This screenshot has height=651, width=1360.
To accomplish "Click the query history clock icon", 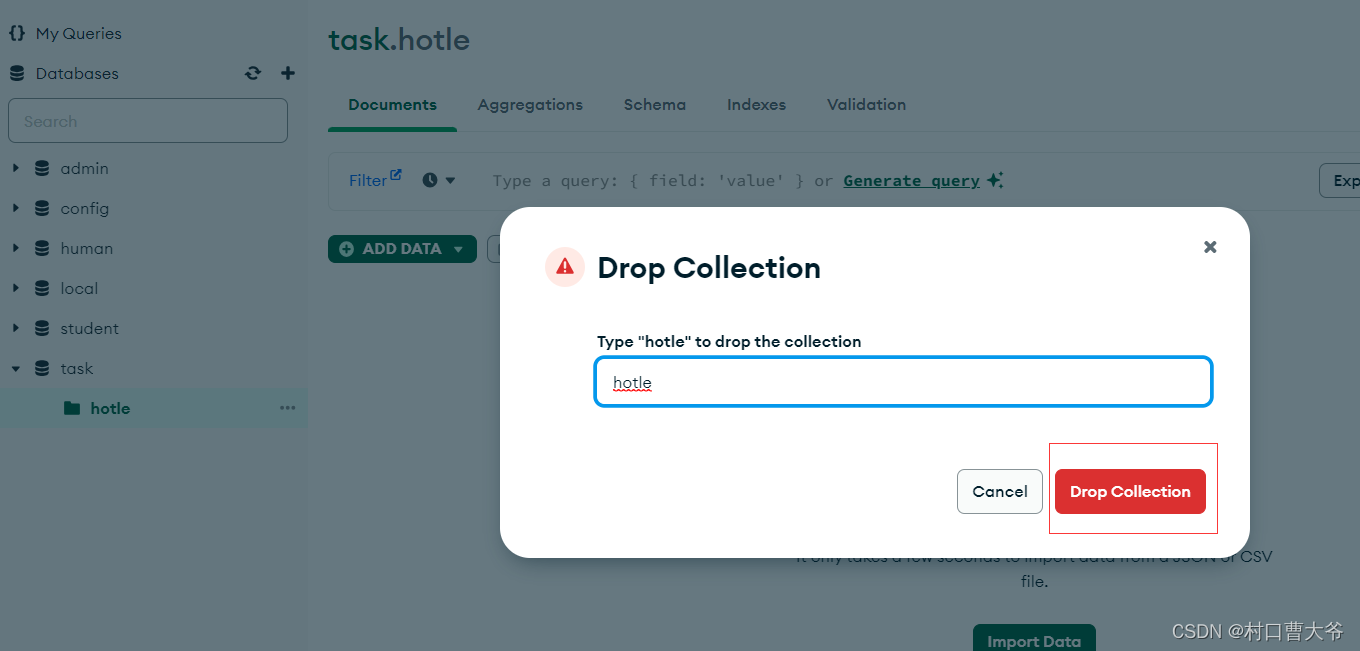I will tap(430, 180).
